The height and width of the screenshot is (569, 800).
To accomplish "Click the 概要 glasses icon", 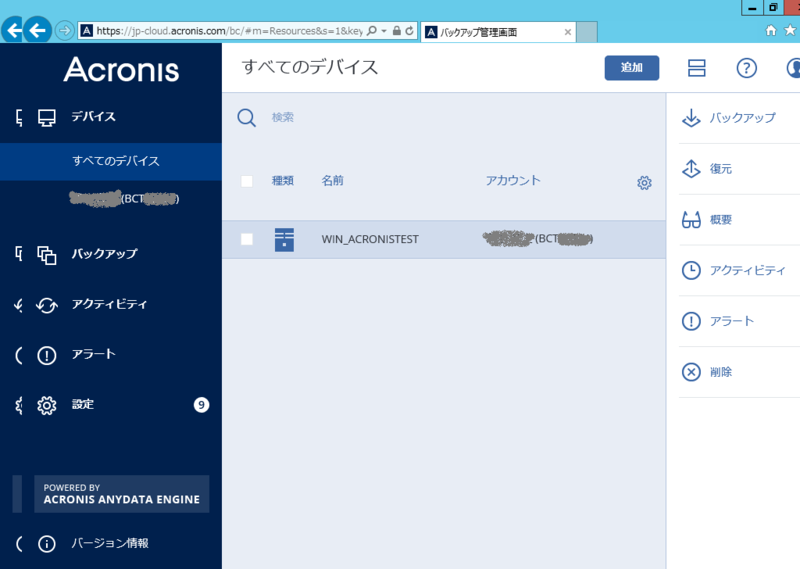I will [691, 220].
